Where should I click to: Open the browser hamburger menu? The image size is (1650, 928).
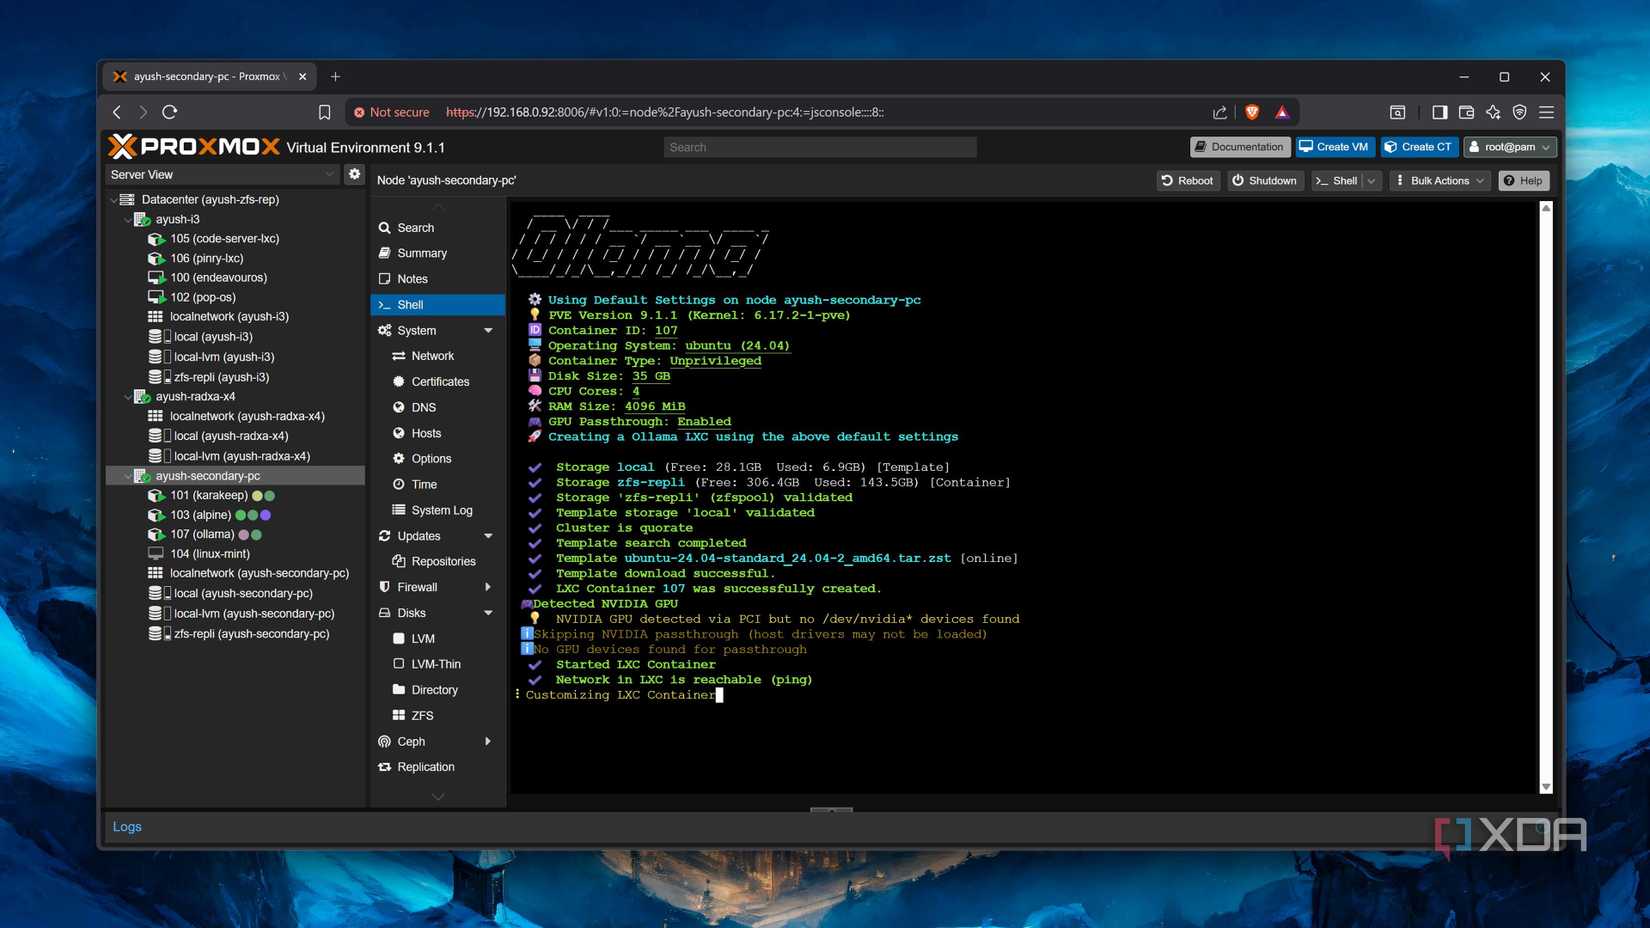pos(1546,112)
